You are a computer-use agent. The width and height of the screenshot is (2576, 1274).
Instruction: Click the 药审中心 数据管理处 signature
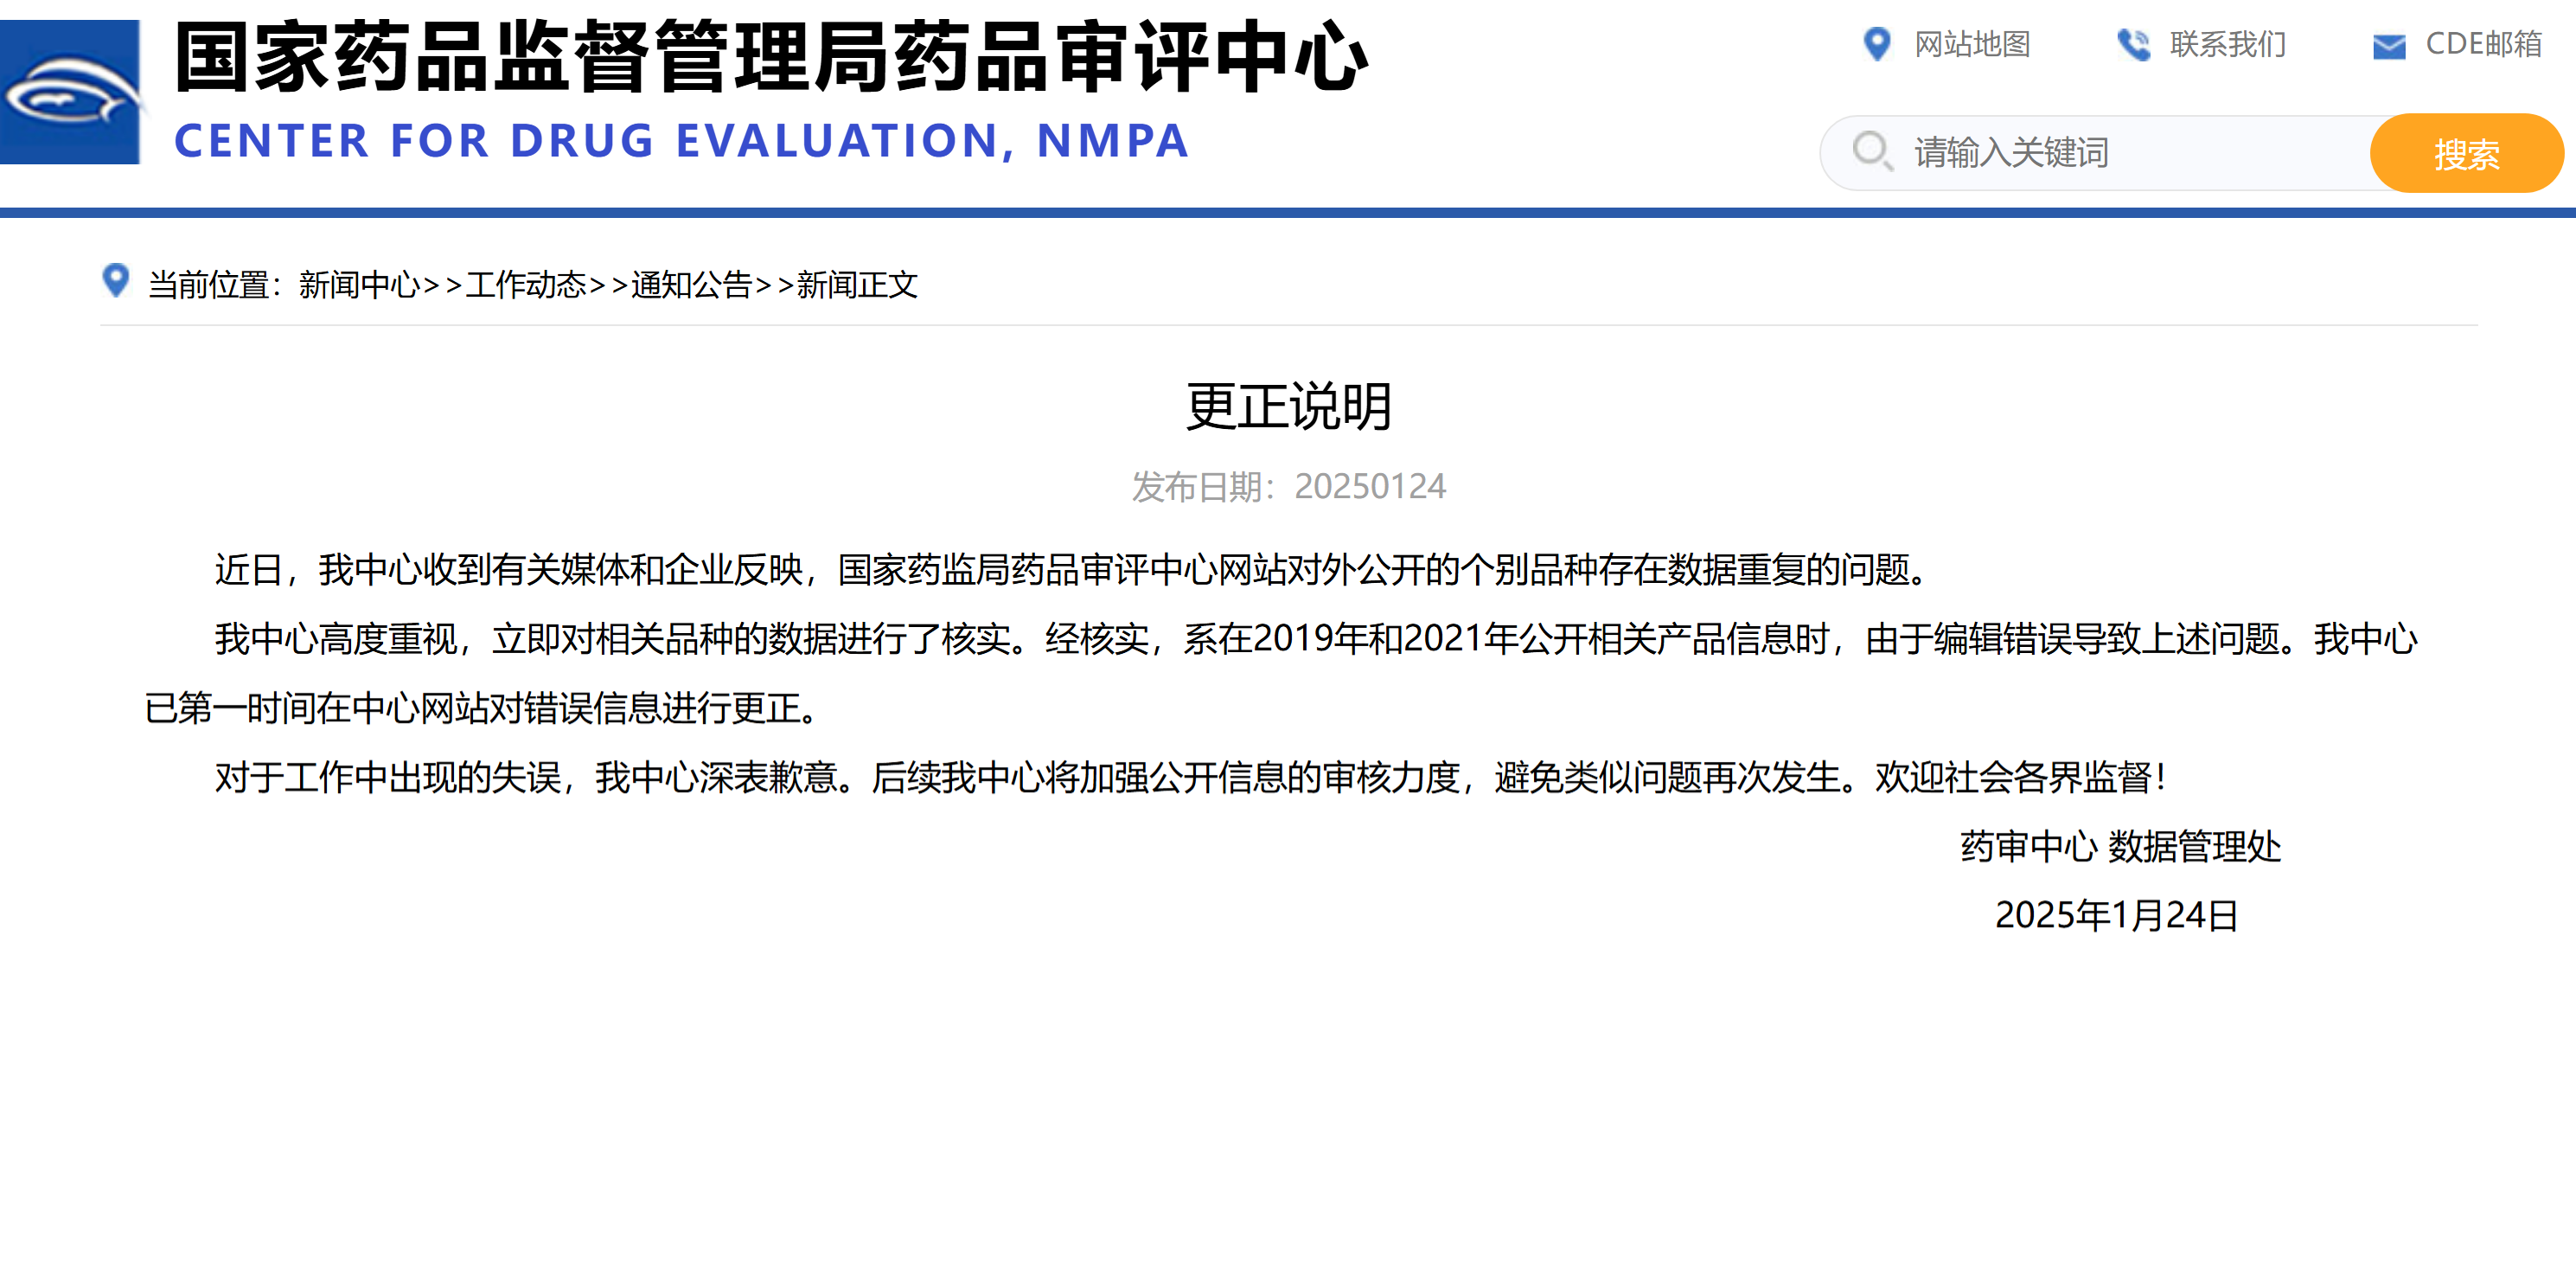[2119, 847]
